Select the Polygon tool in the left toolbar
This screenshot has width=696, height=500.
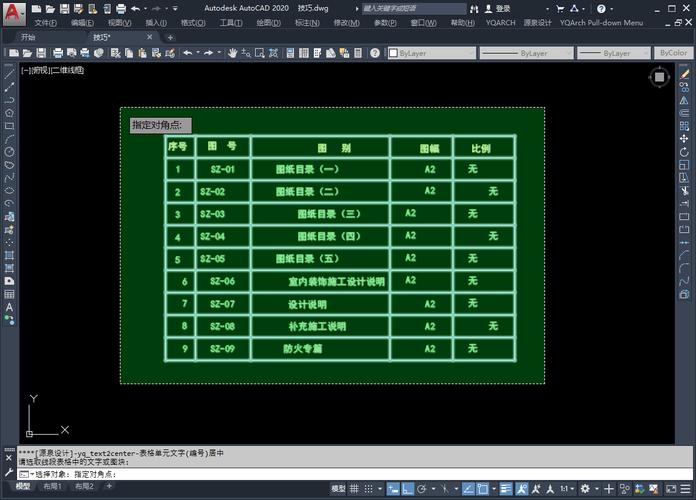tap(9, 113)
